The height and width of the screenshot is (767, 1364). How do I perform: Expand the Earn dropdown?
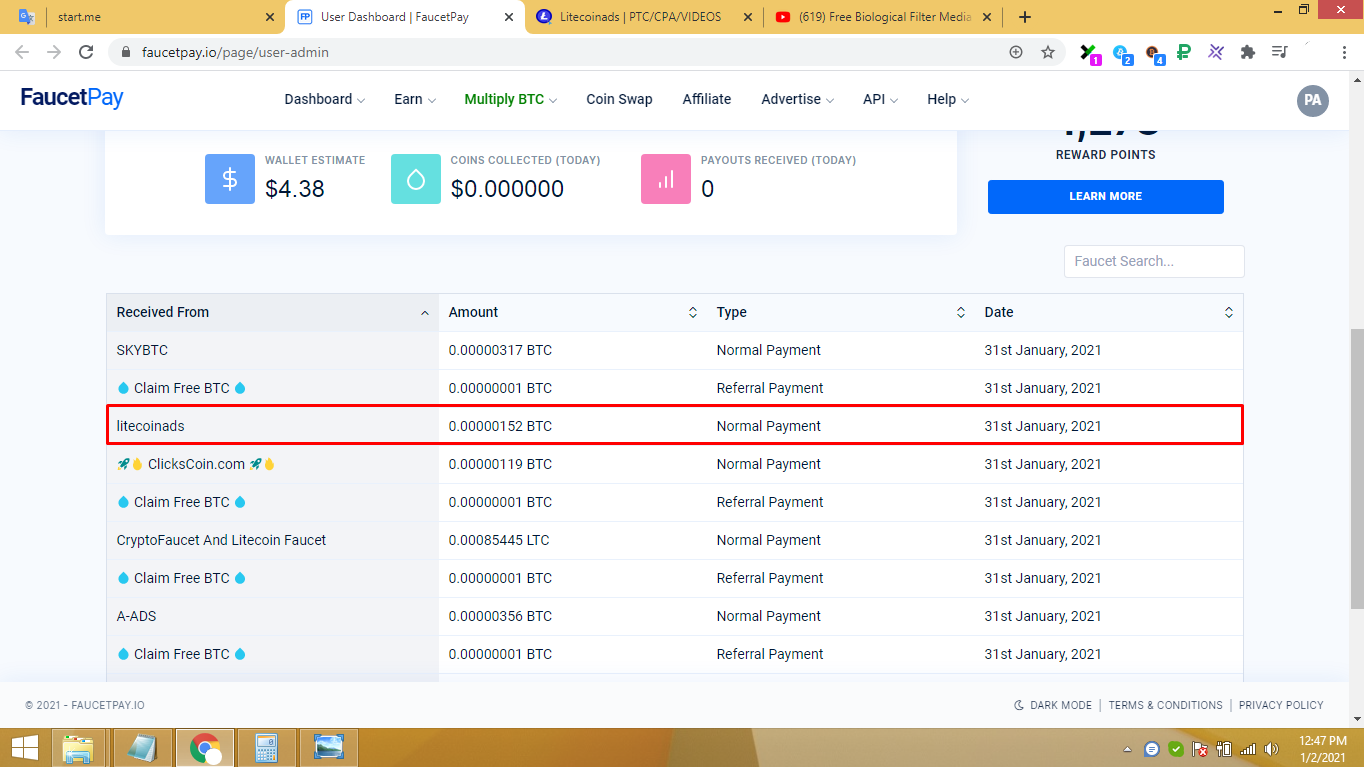[415, 99]
